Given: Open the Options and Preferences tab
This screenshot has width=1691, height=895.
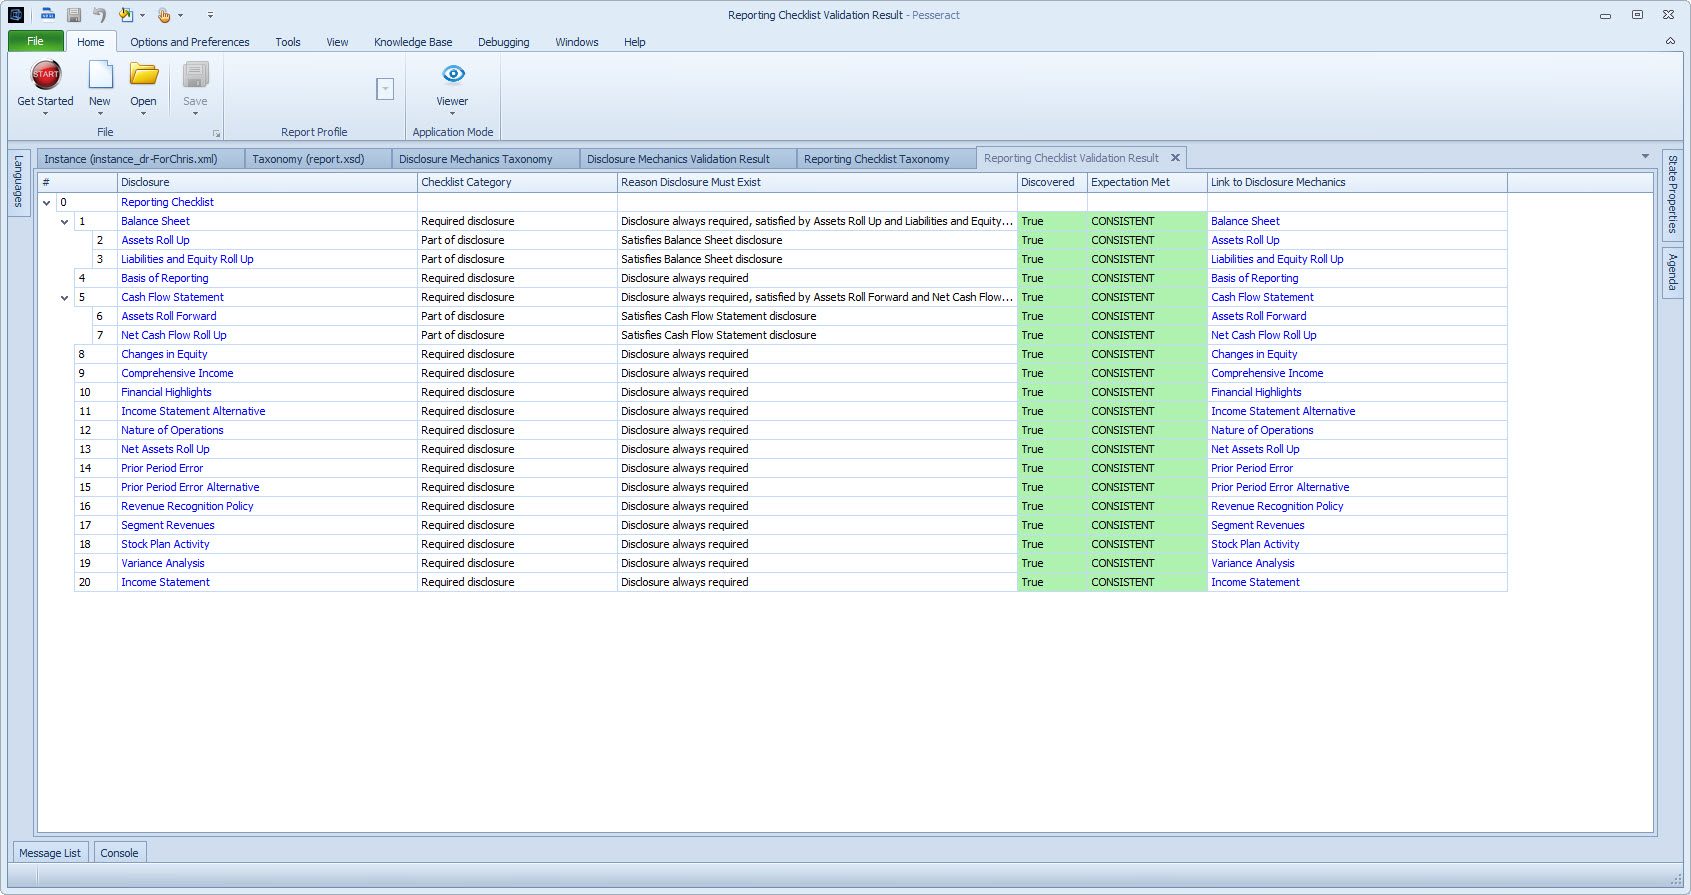Looking at the screenshot, I should click(x=190, y=42).
